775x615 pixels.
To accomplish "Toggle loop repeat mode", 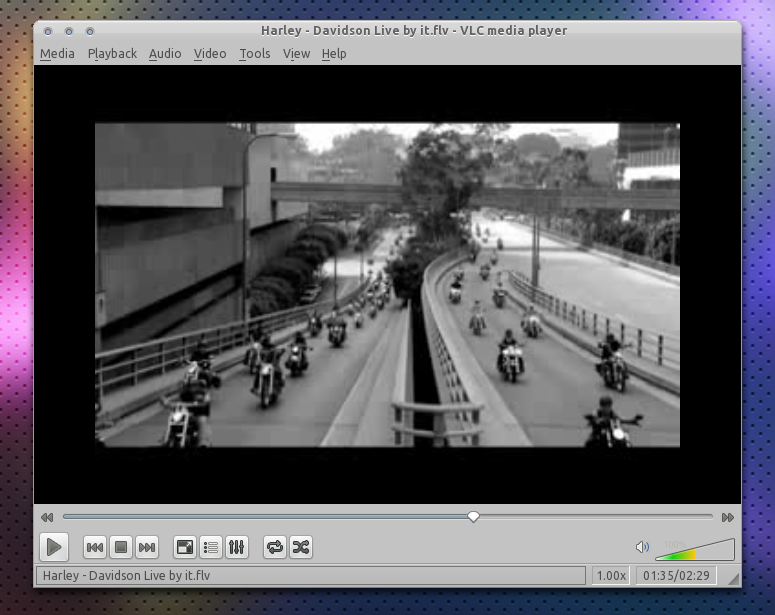I will coord(274,547).
